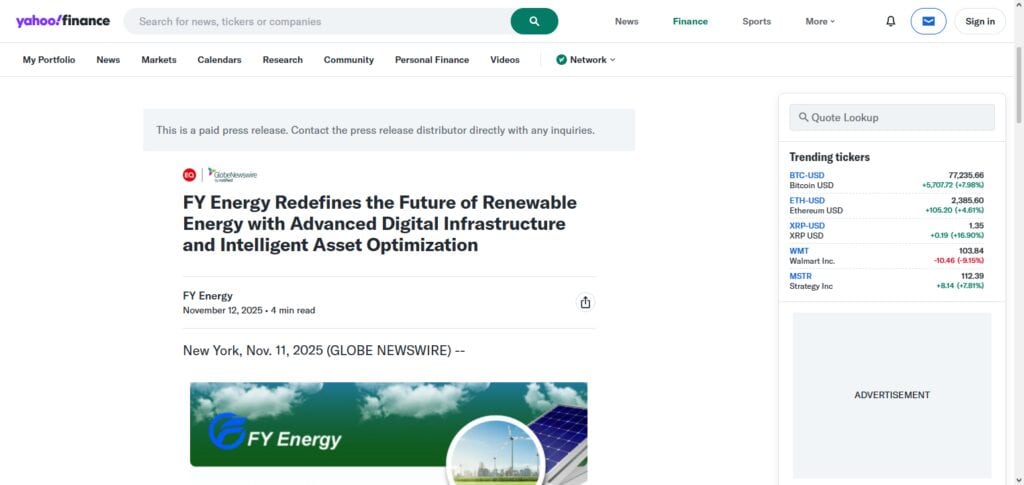Open the Markets tab
This screenshot has width=1024, height=485.
pos(159,59)
